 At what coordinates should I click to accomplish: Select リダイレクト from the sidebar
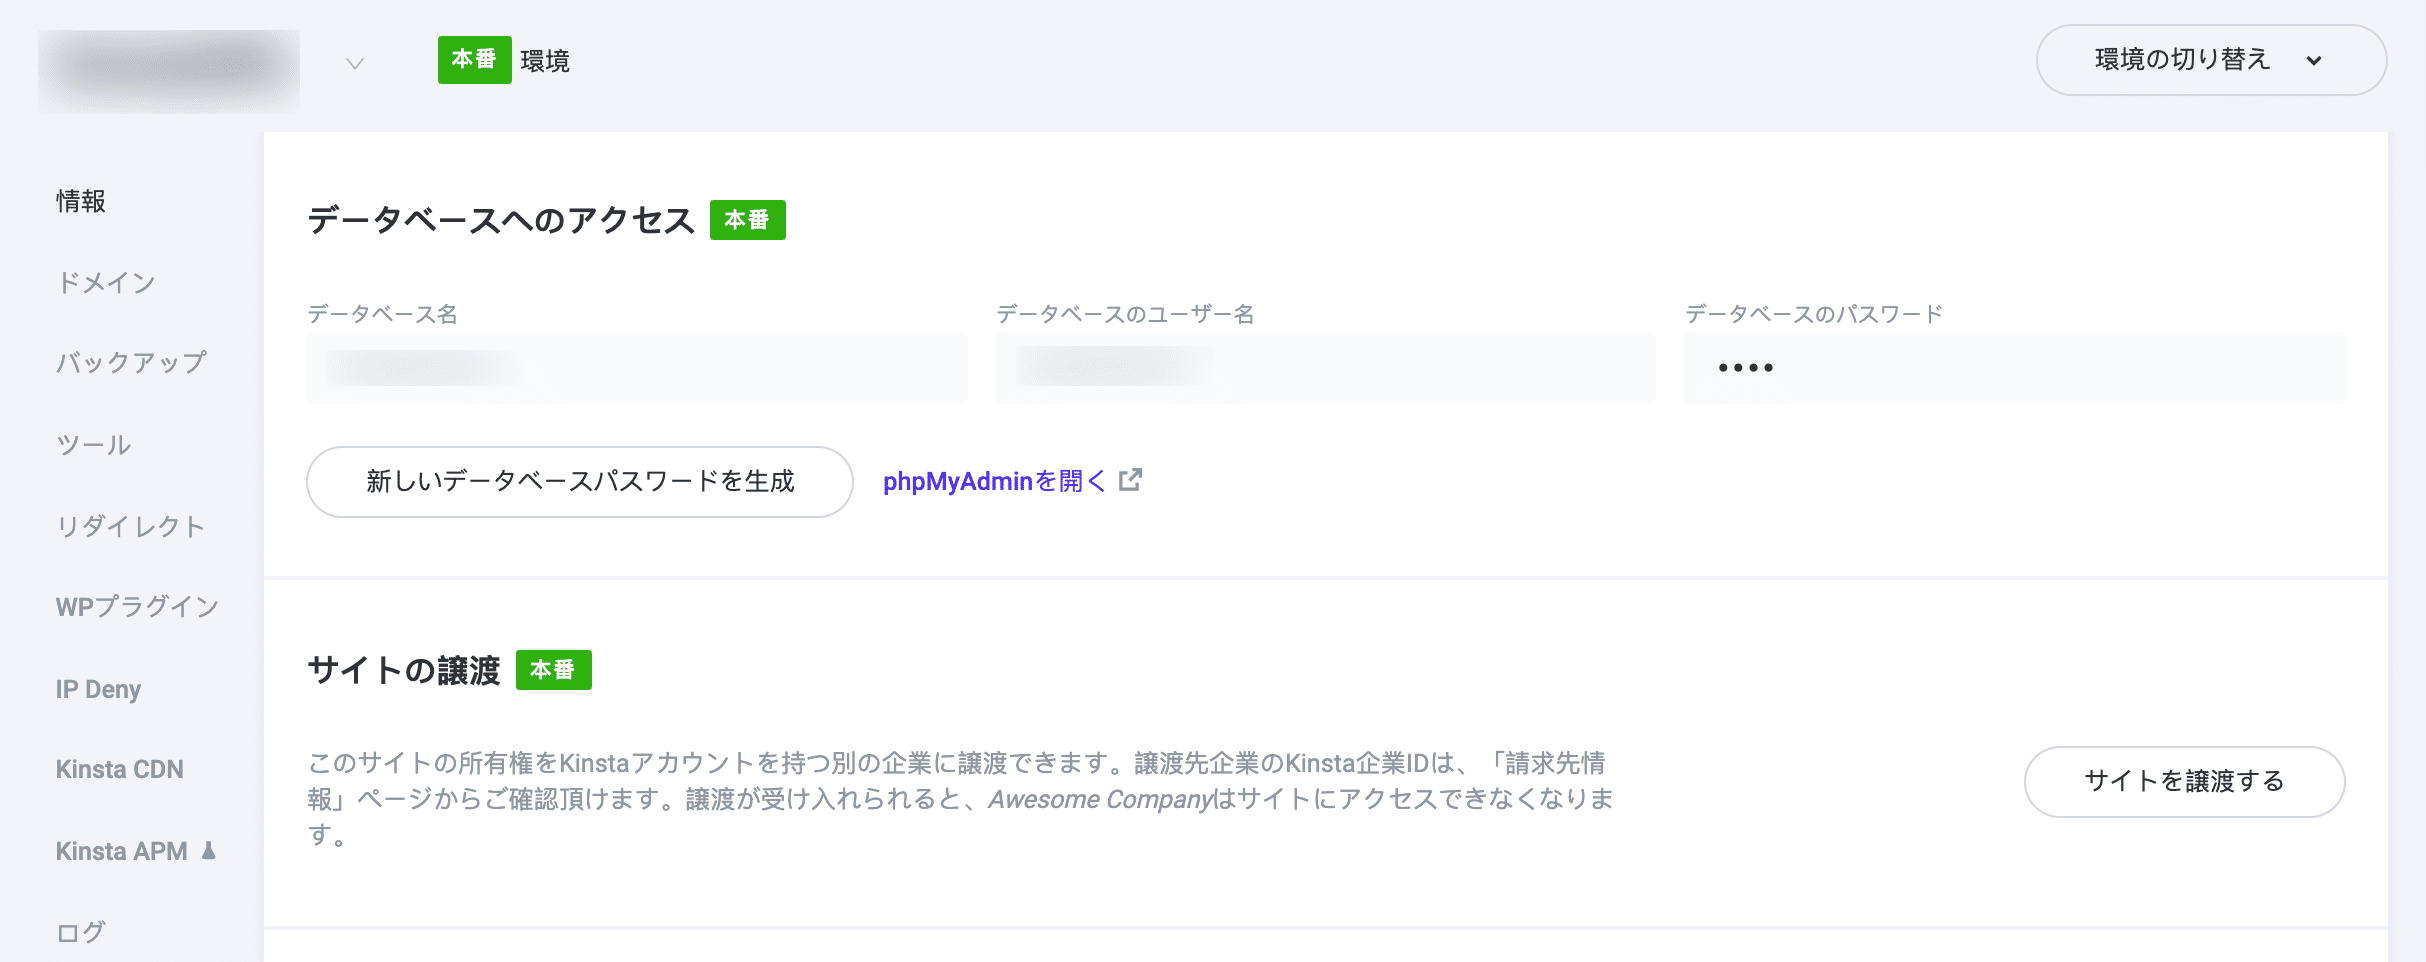131,526
